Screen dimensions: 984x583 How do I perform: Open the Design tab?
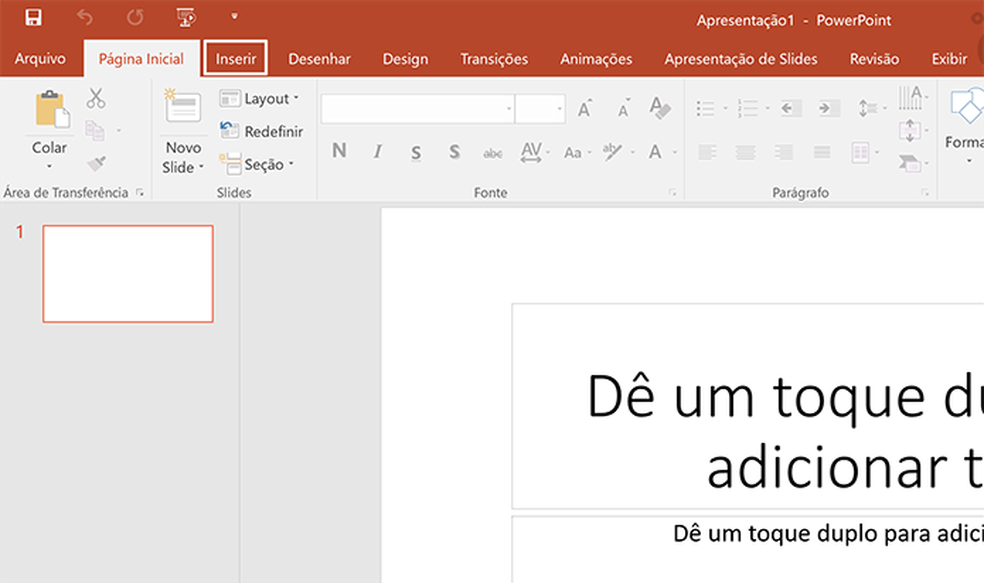pyautogui.click(x=405, y=58)
